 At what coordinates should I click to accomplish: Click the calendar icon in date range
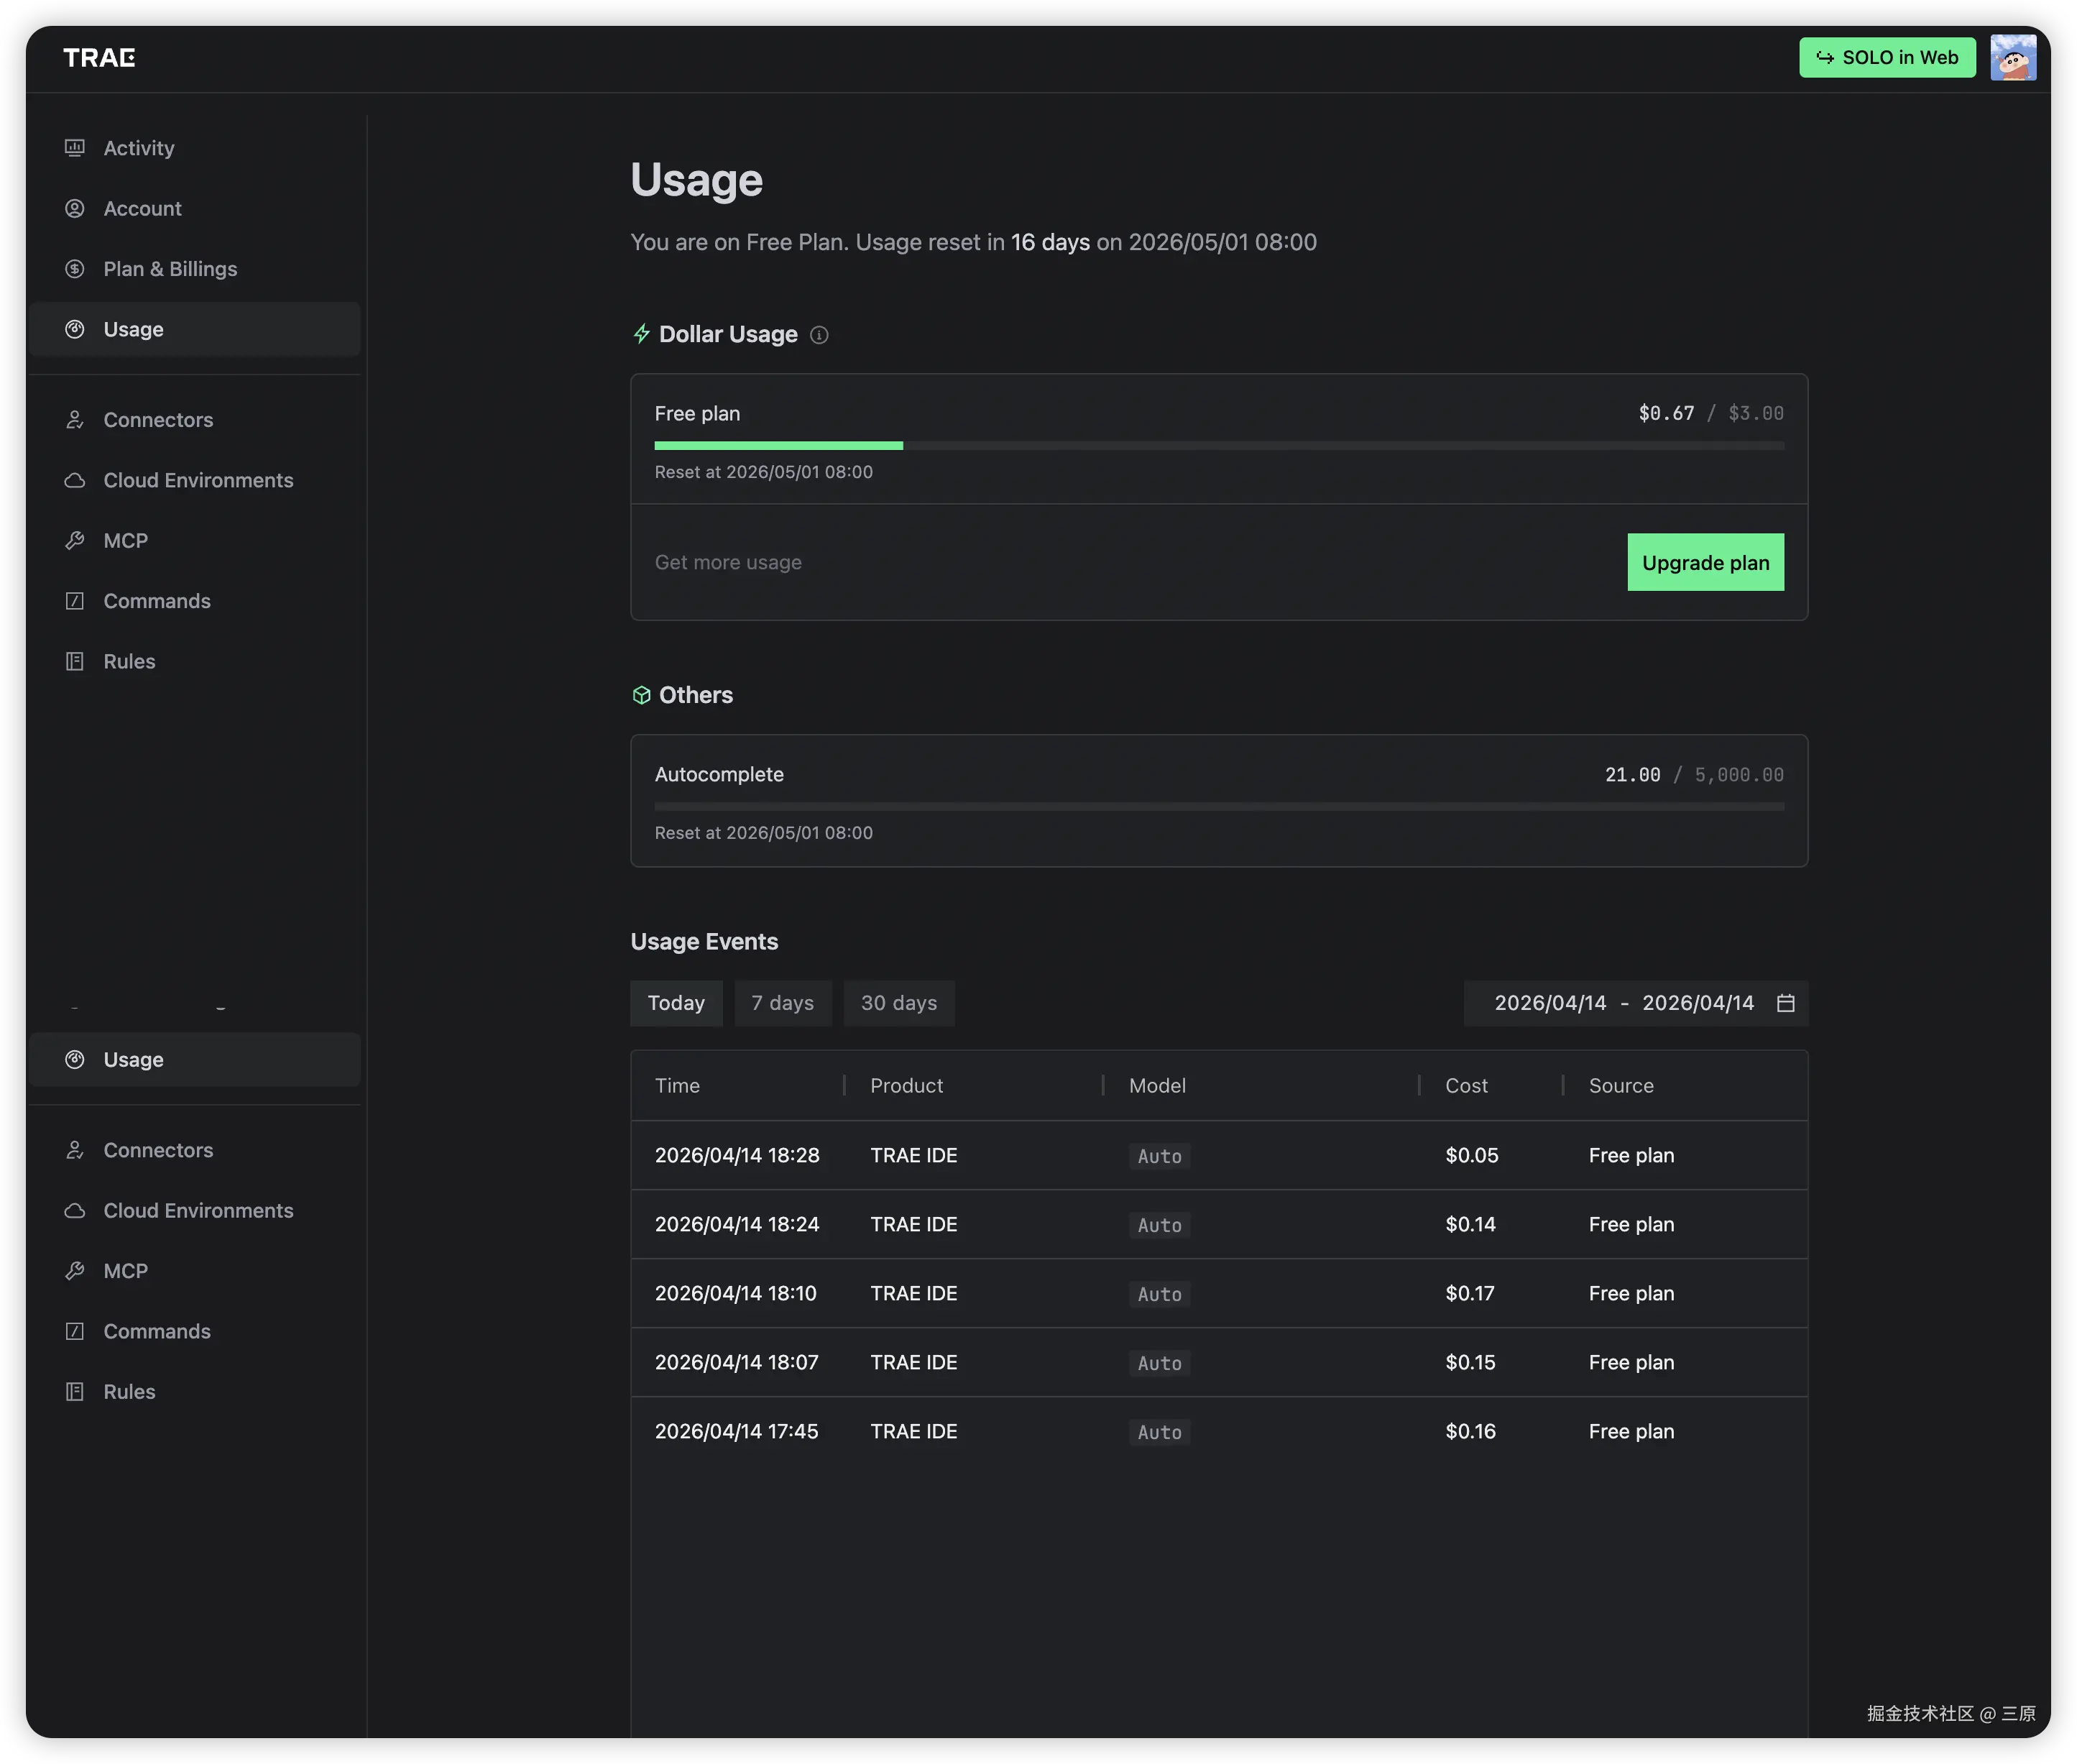point(1786,1003)
